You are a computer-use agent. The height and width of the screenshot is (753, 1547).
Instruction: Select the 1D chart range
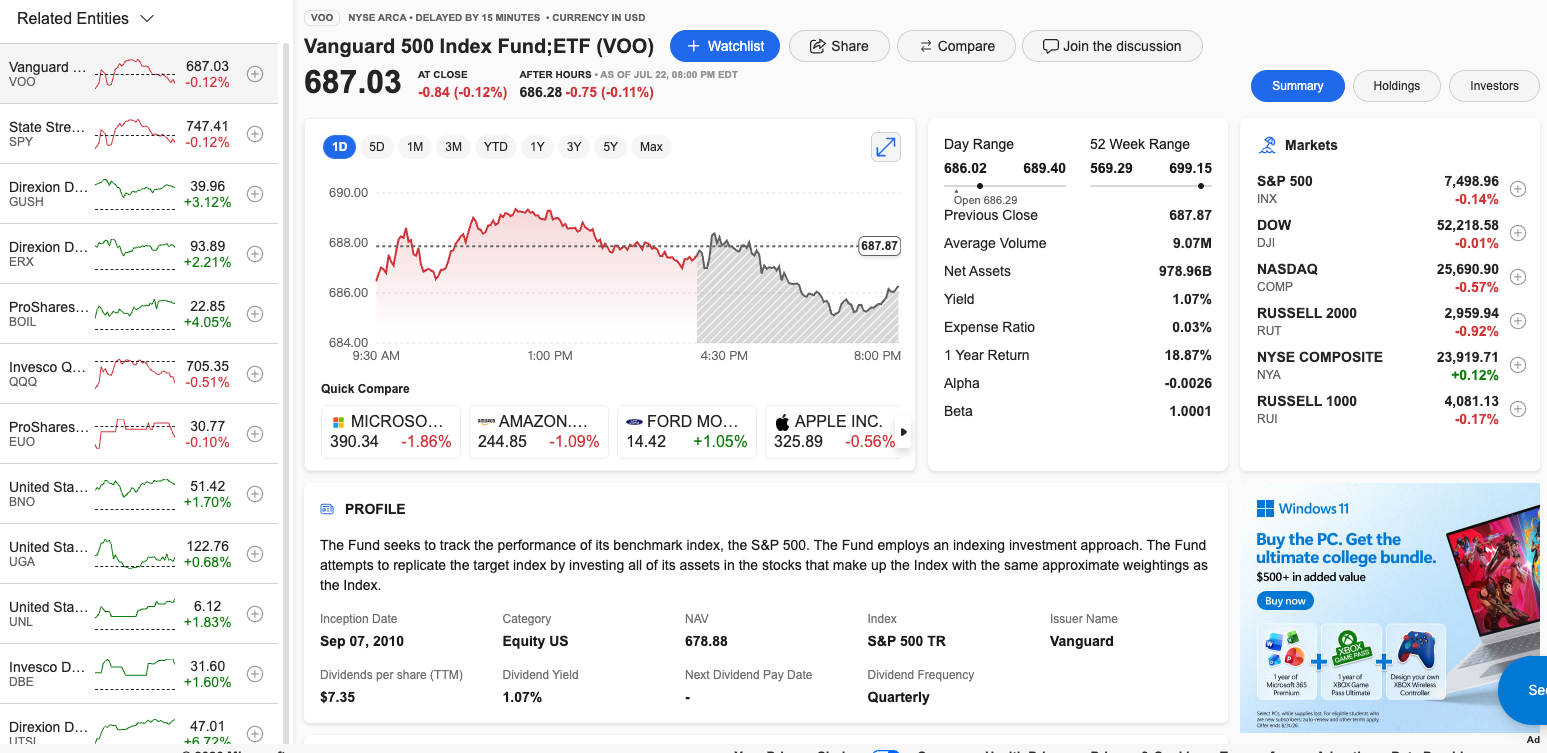[339, 147]
